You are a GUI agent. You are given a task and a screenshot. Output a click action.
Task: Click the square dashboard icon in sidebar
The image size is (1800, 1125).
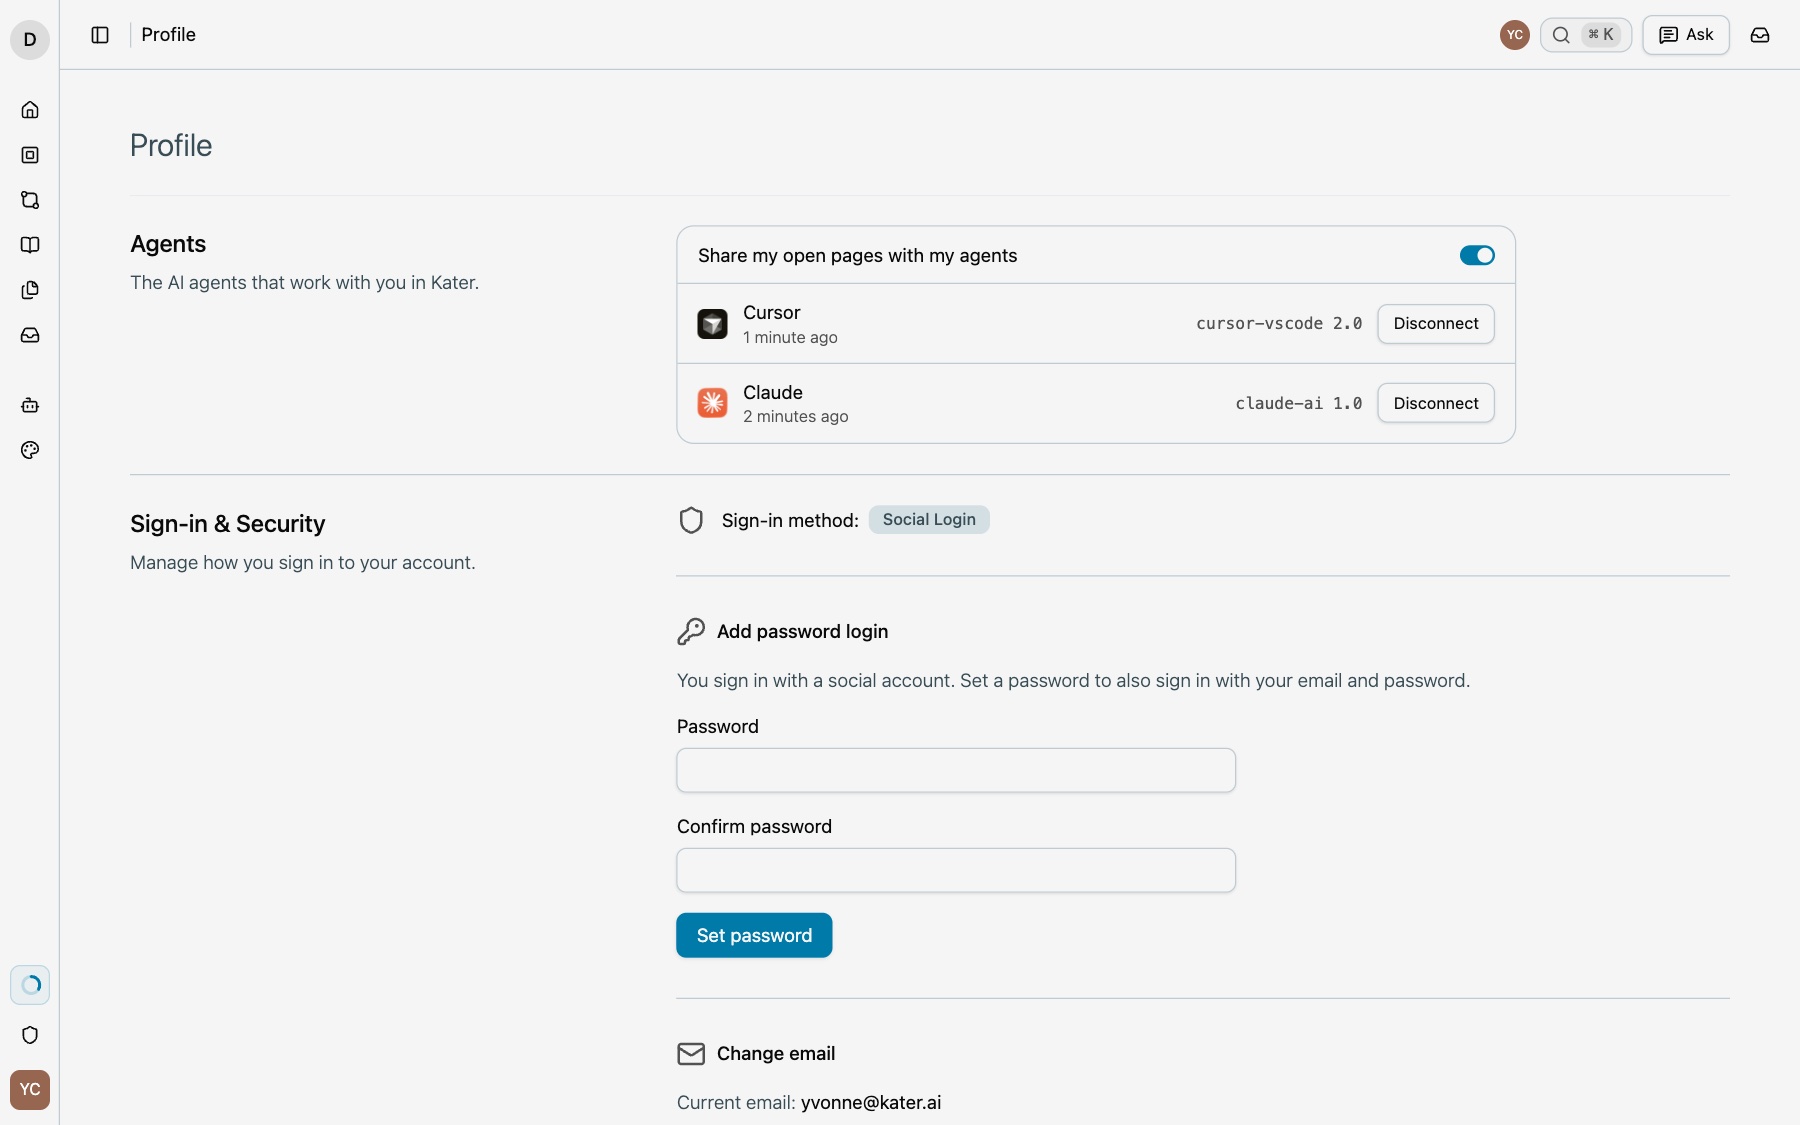pos(30,155)
